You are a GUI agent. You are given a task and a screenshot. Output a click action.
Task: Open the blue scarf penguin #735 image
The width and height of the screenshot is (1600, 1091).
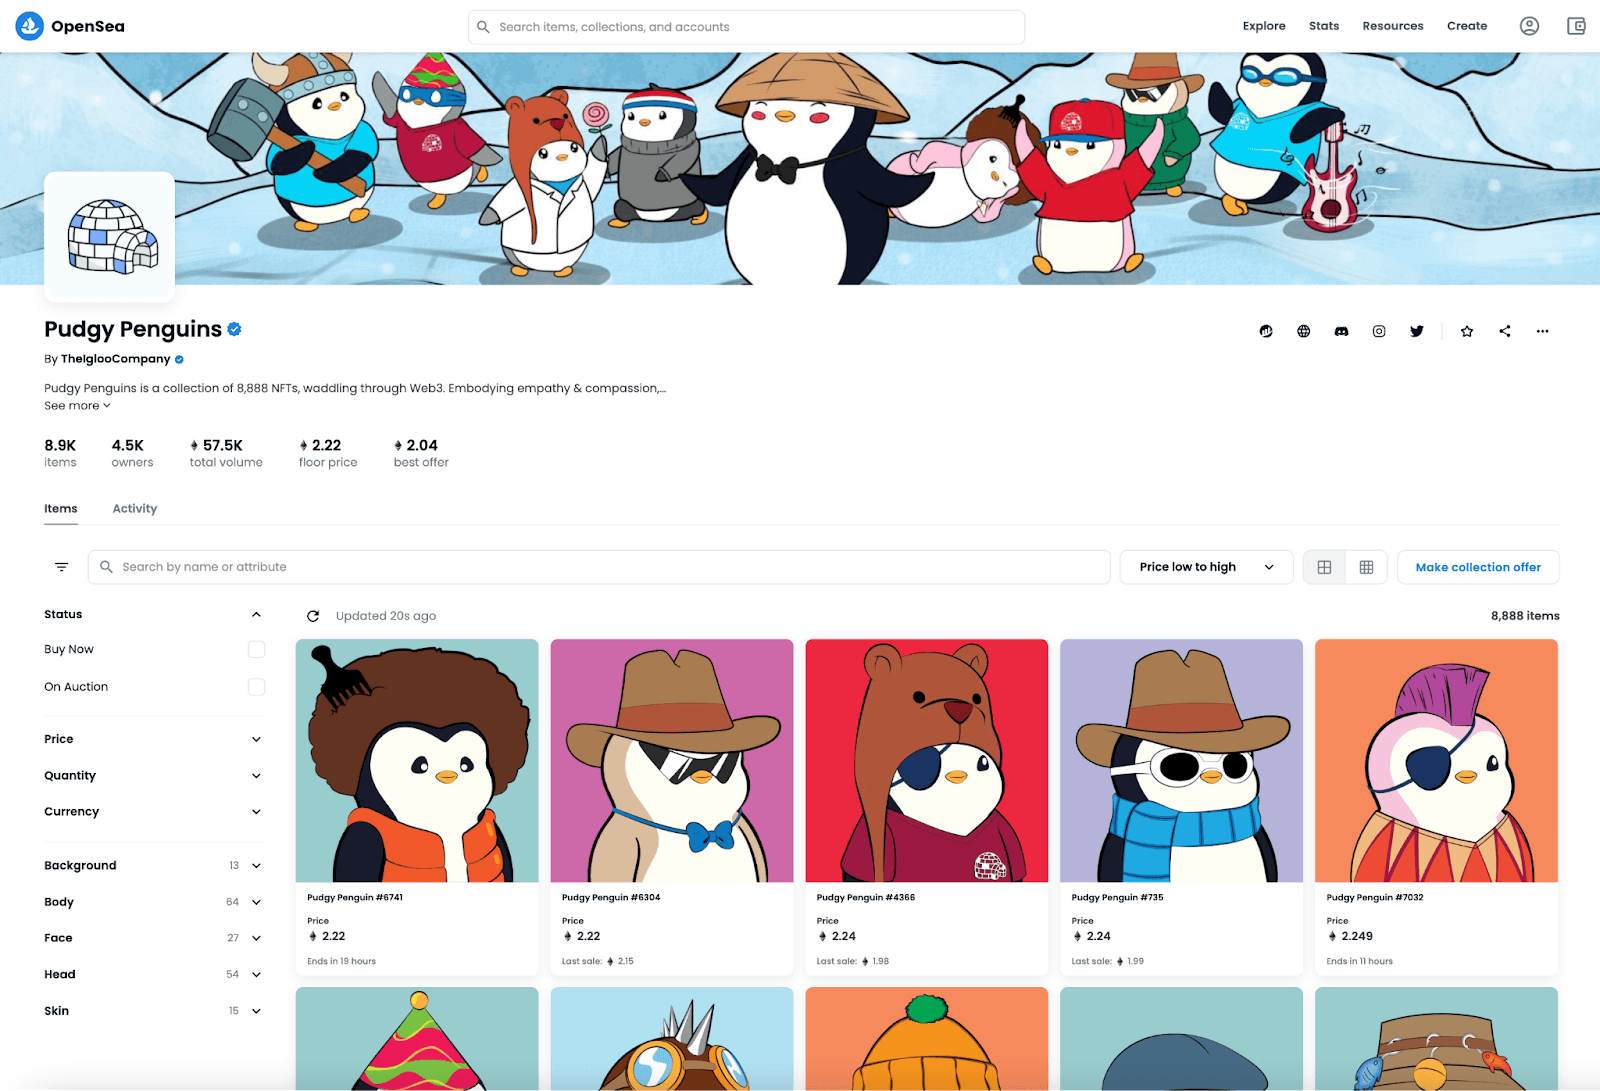coord(1182,761)
